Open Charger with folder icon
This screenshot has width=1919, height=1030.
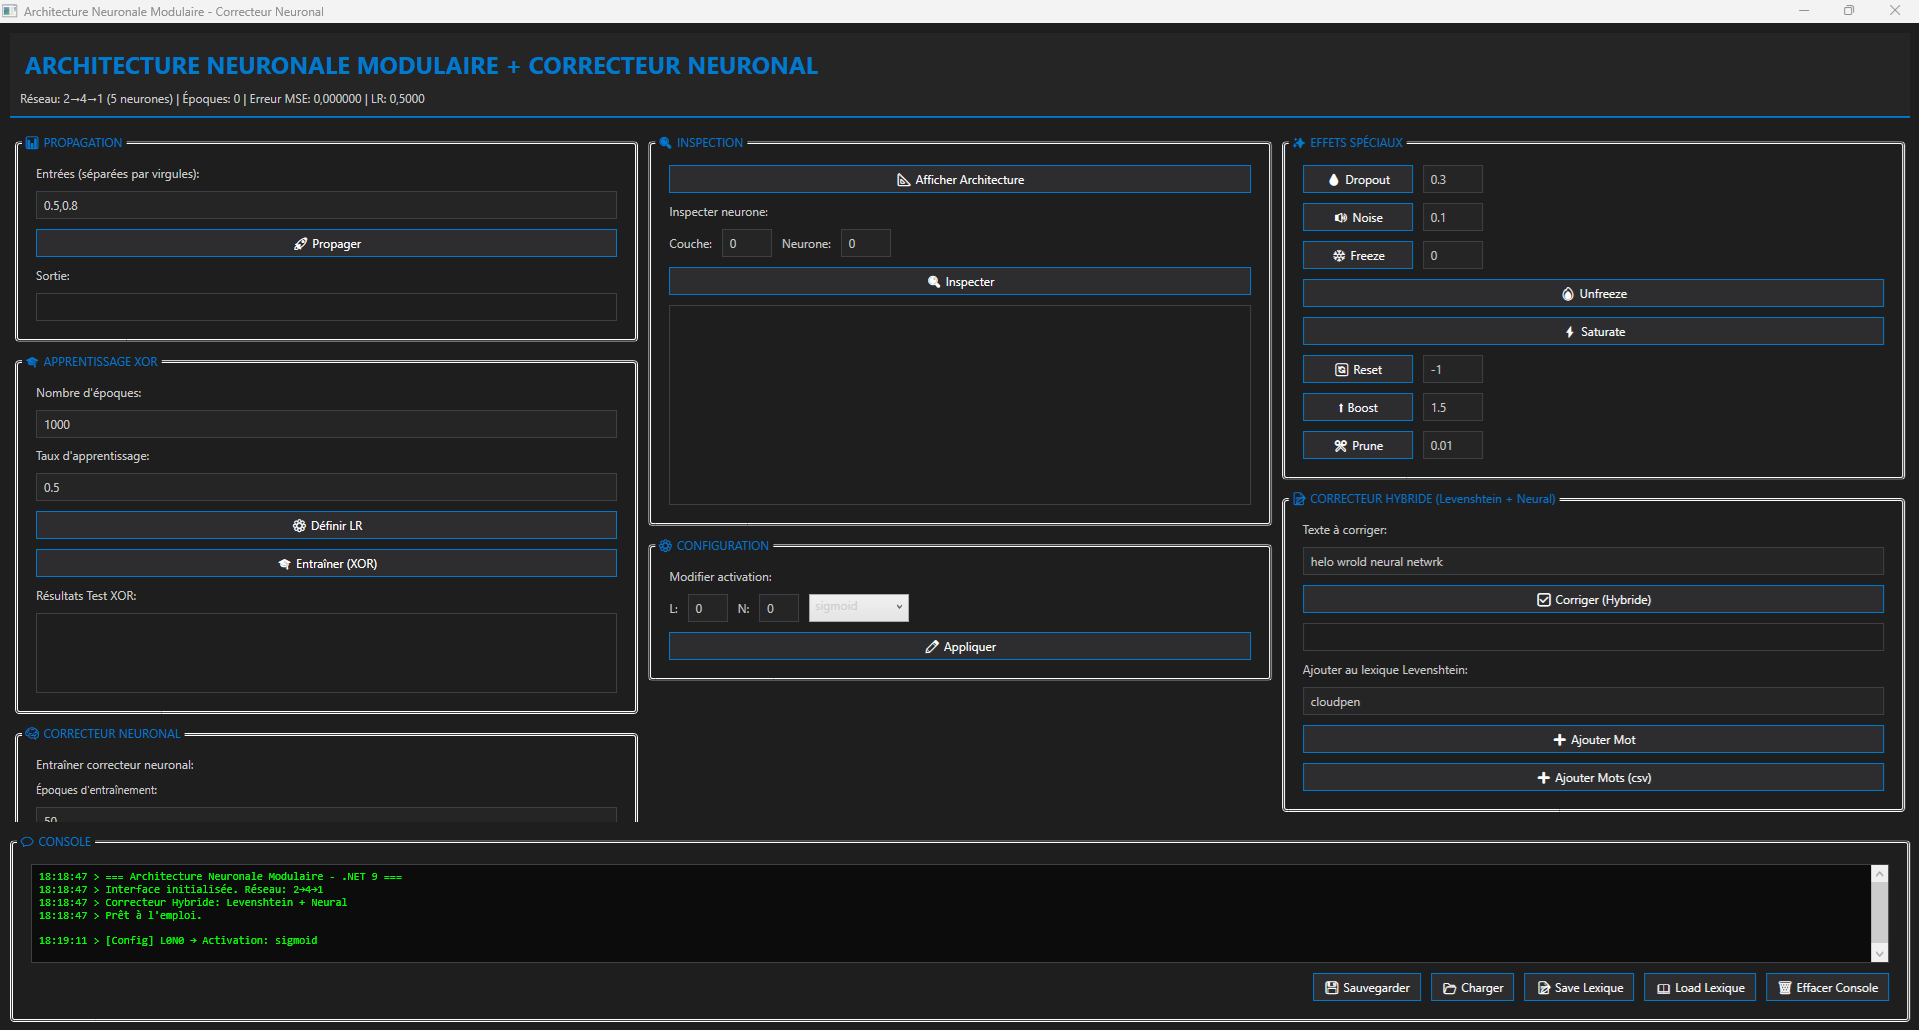click(x=1471, y=988)
